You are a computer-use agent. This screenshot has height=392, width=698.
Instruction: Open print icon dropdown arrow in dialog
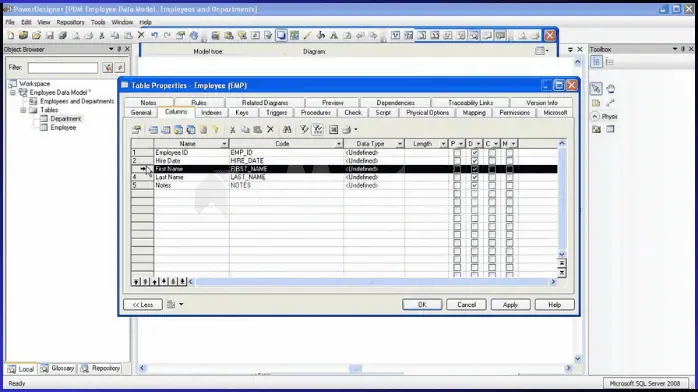[x=356, y=129]
